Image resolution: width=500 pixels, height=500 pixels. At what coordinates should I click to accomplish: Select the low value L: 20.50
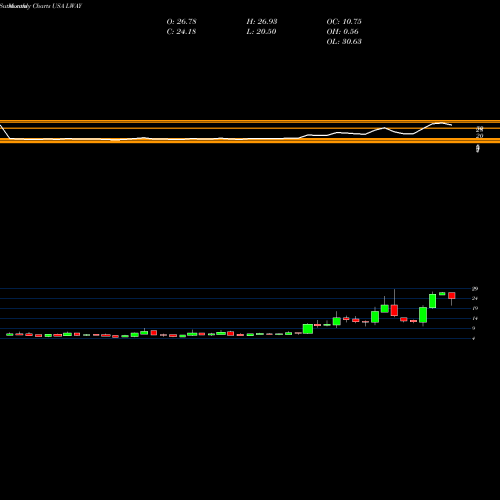pyautogui.click(x=261, y=32)
